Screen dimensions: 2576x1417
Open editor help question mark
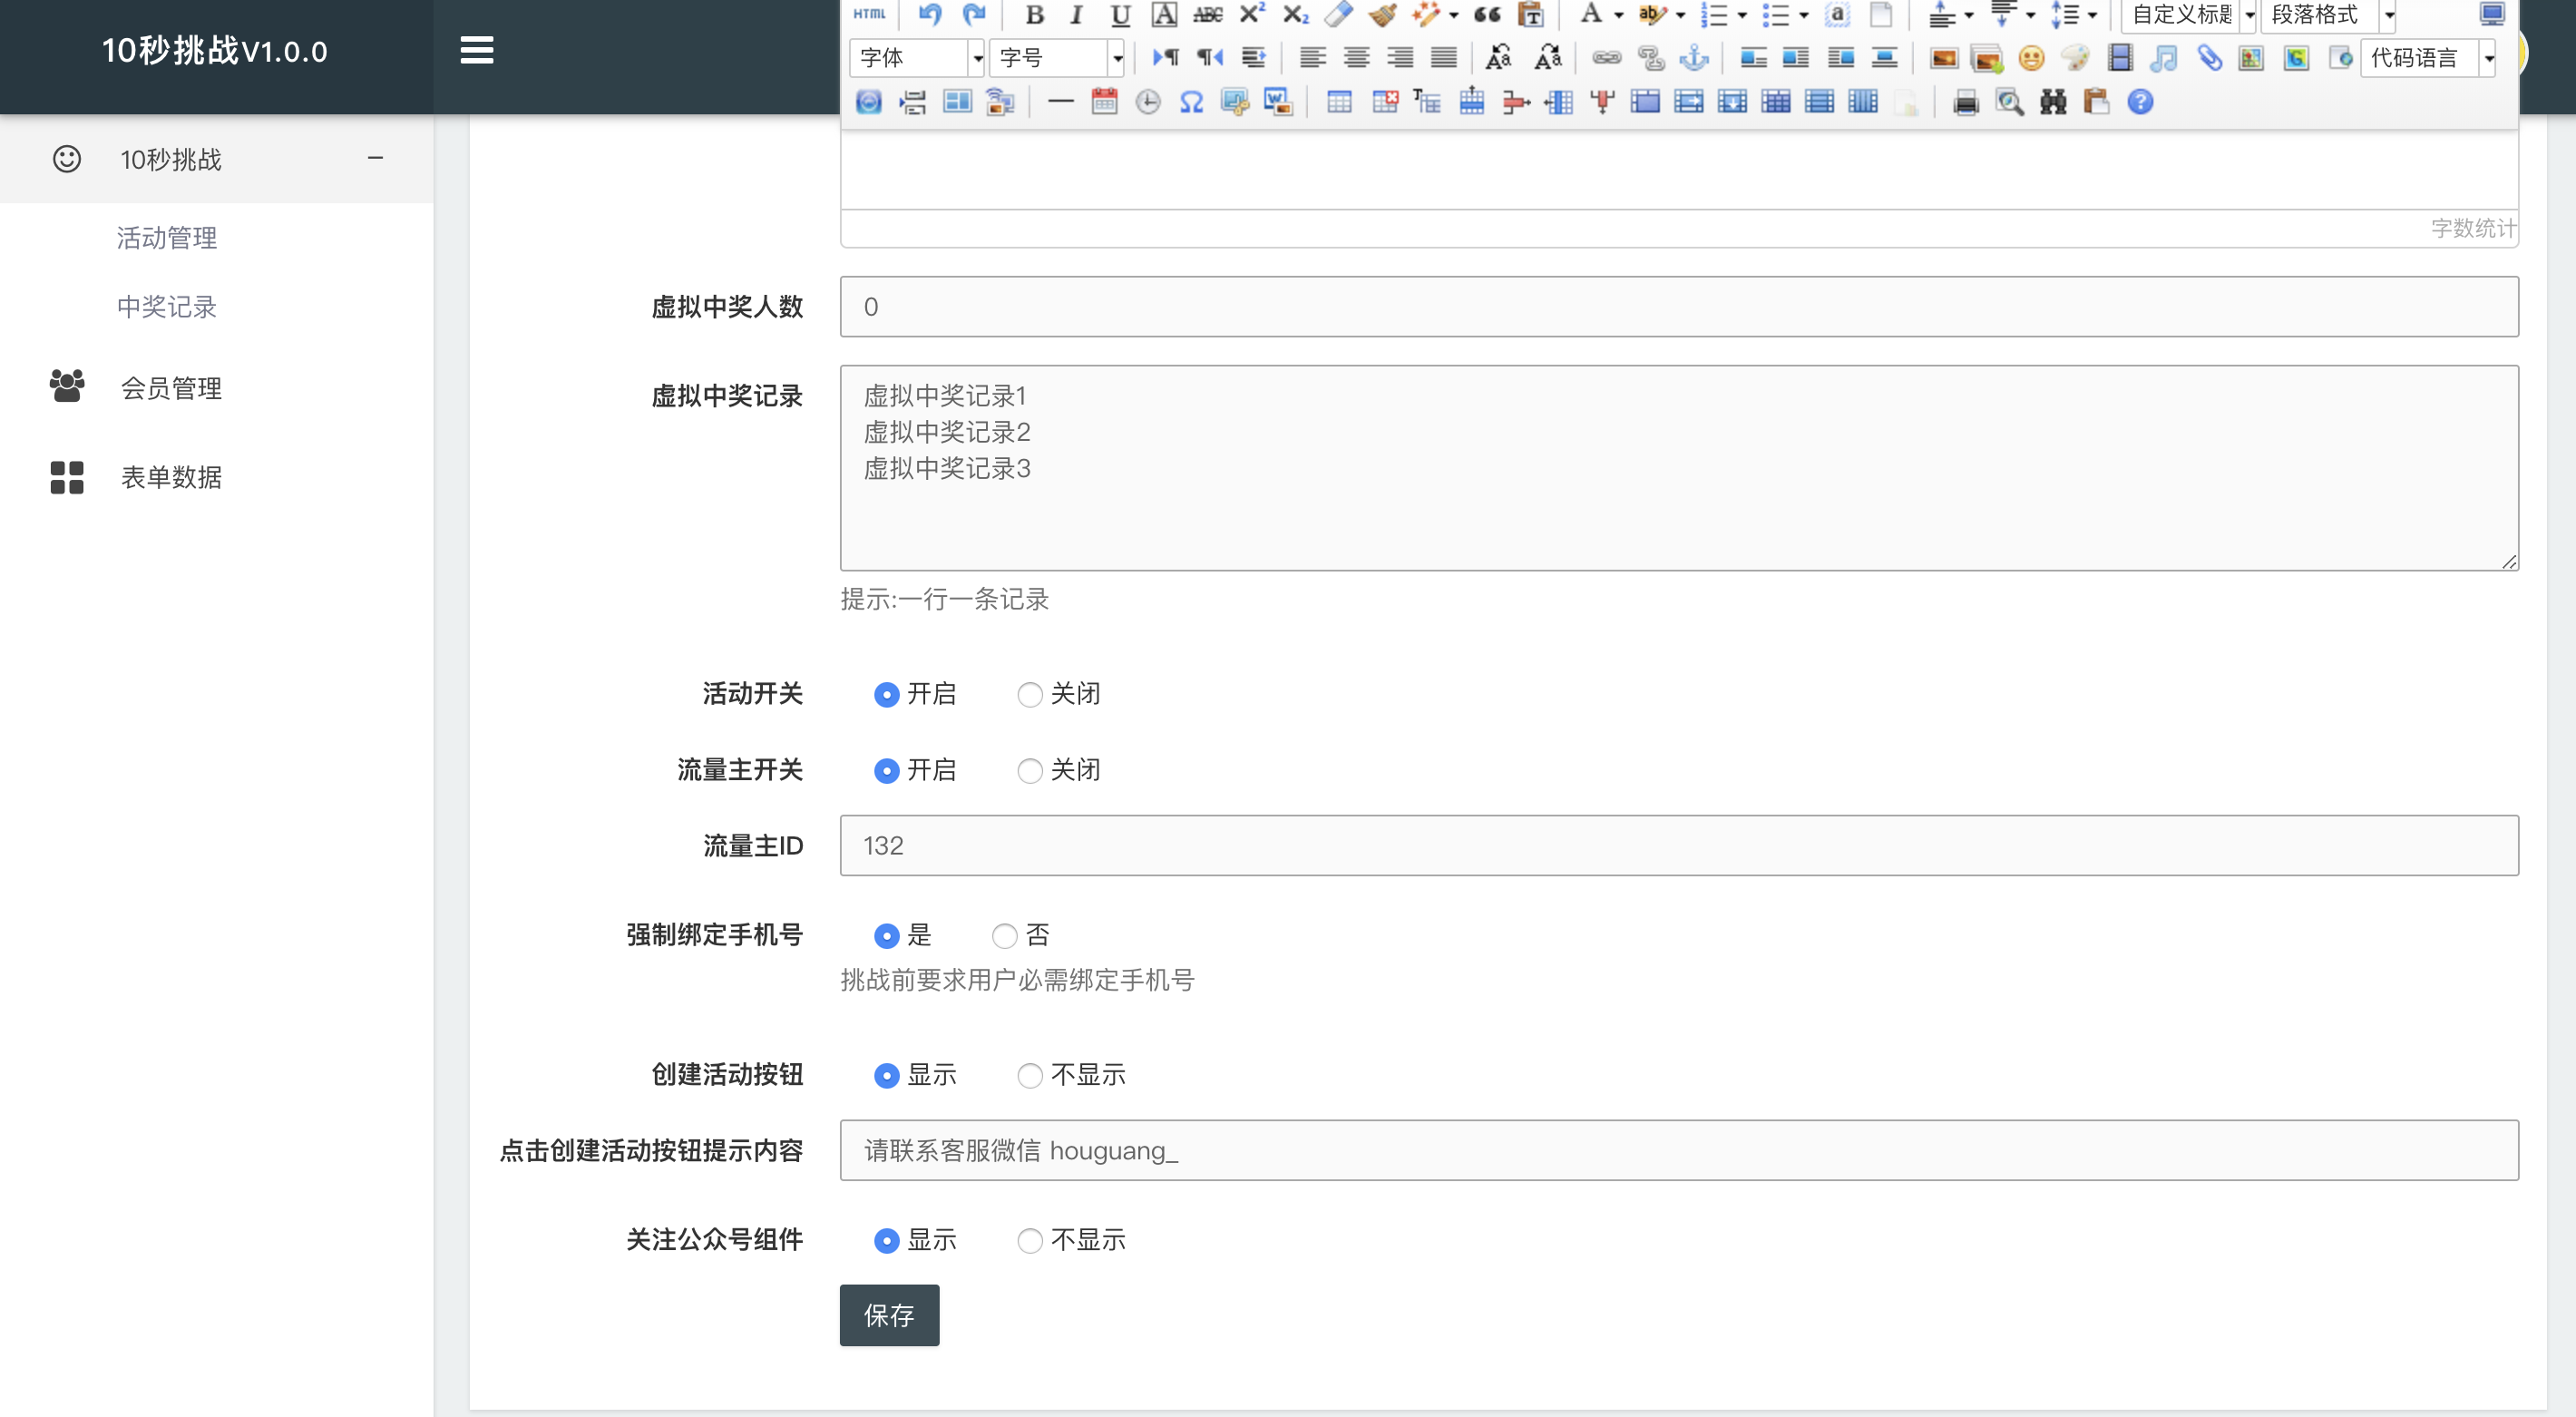tap(2140, 102)
